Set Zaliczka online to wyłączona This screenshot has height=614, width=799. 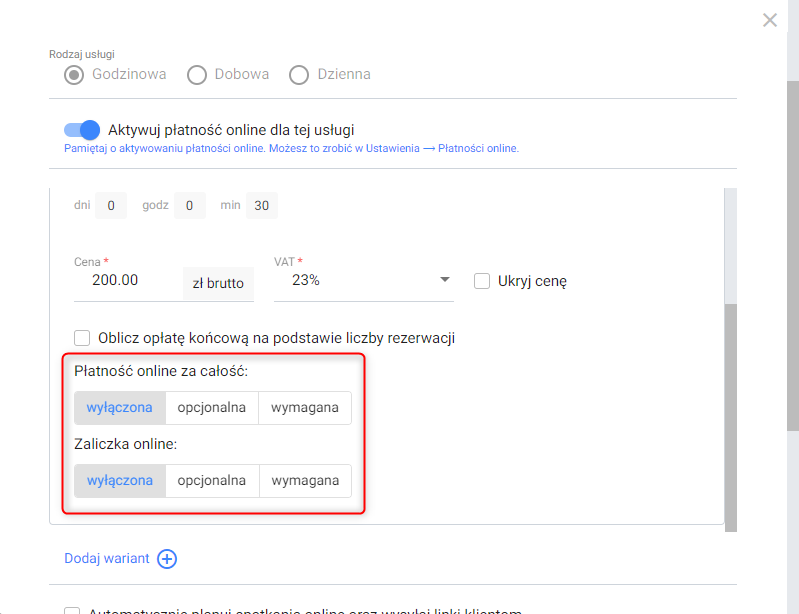(120, 480)
